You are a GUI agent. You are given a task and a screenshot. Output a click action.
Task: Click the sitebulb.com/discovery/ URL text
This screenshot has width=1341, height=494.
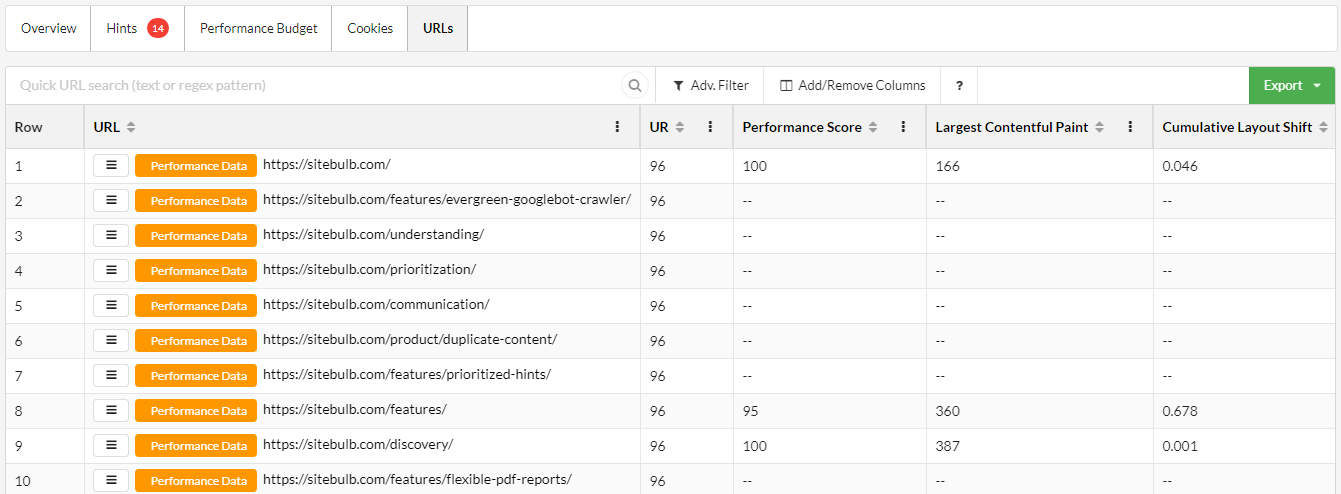pyautogui.click(x=358, y=444)
